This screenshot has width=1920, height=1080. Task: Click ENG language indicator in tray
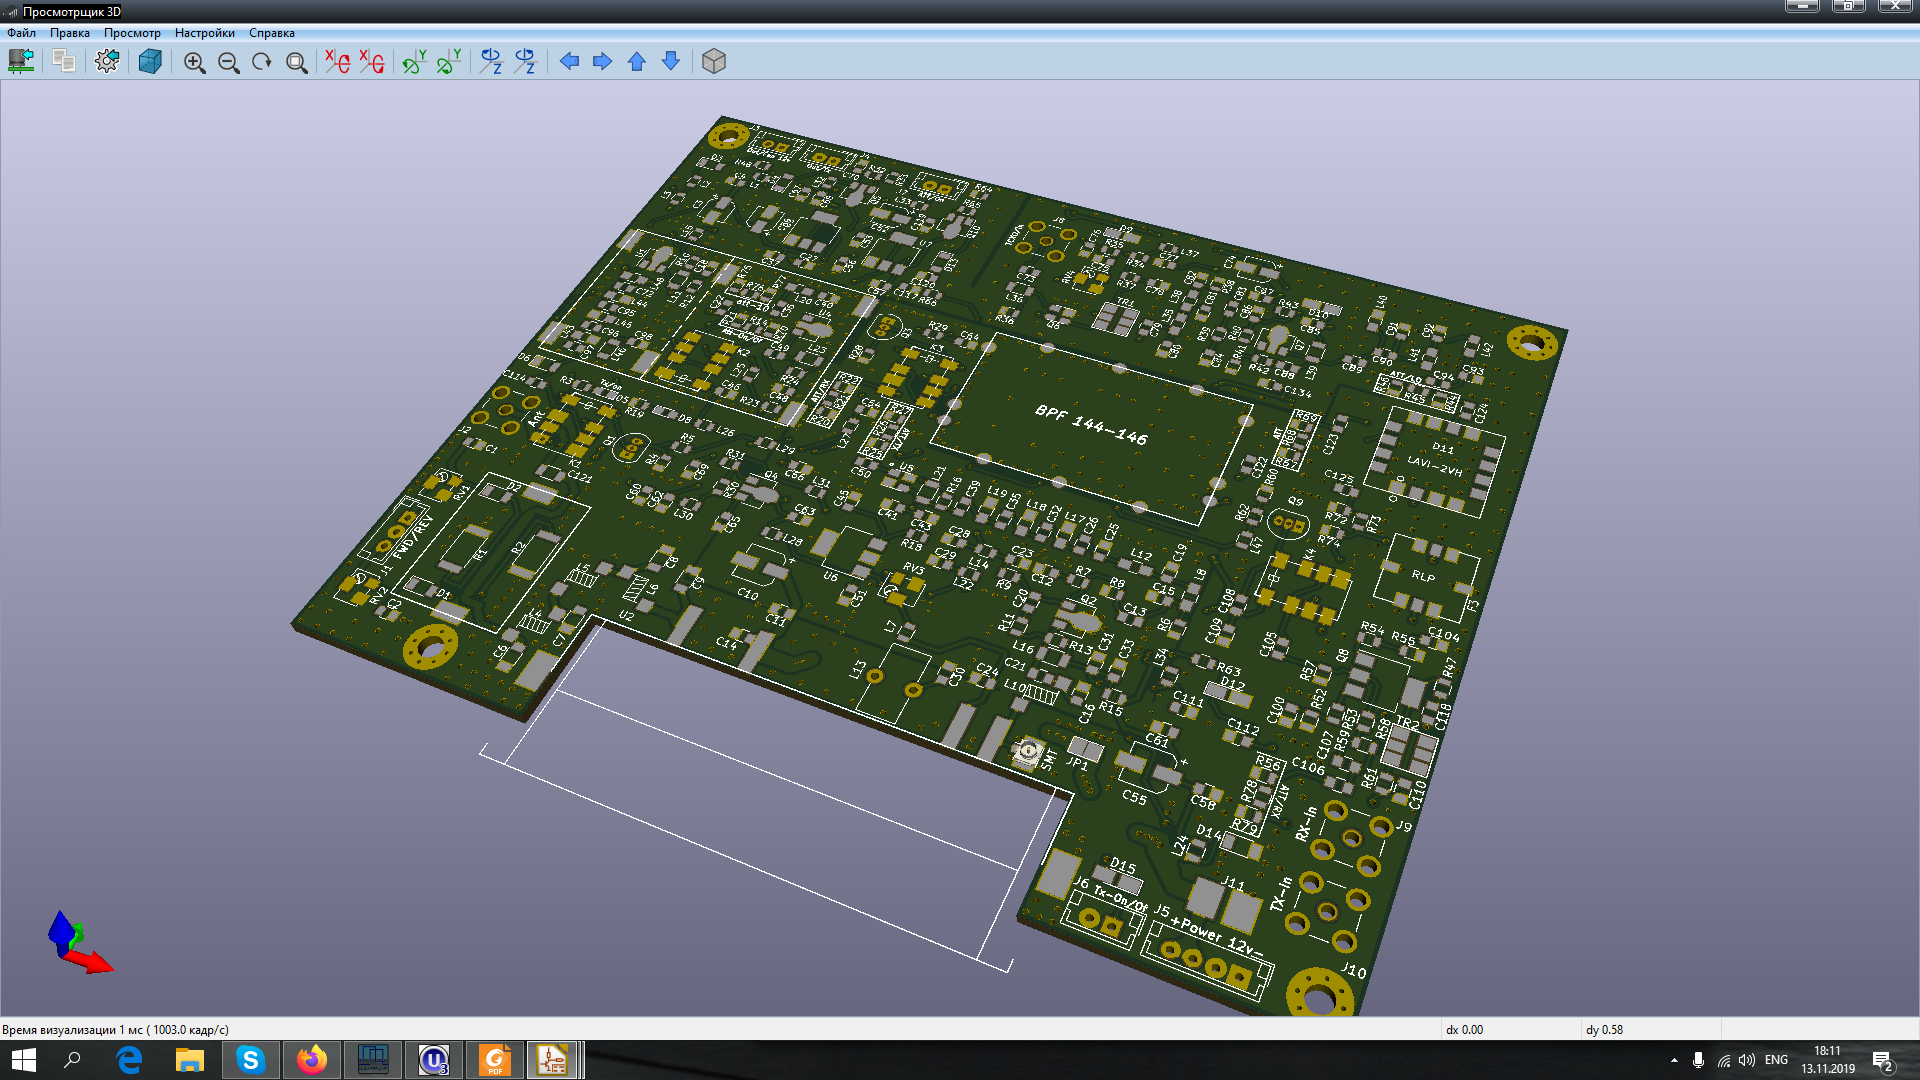click(1776, 1060)
